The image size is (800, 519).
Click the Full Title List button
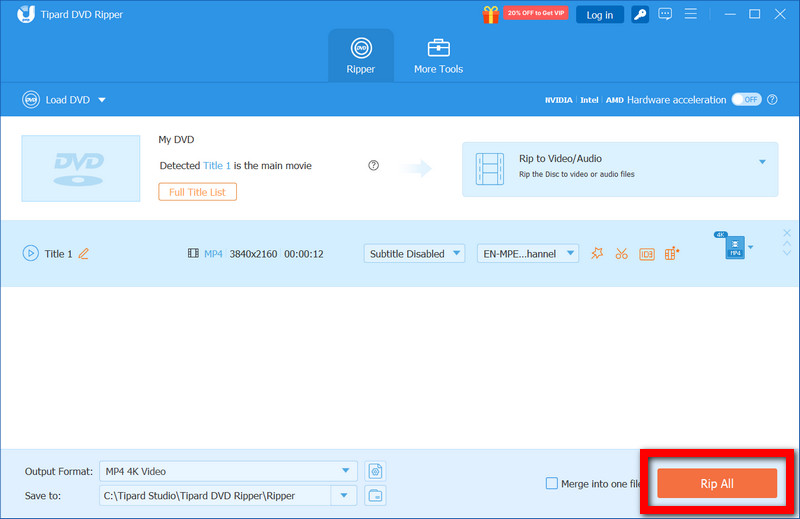pyautogui.click(x=197, y=191)
